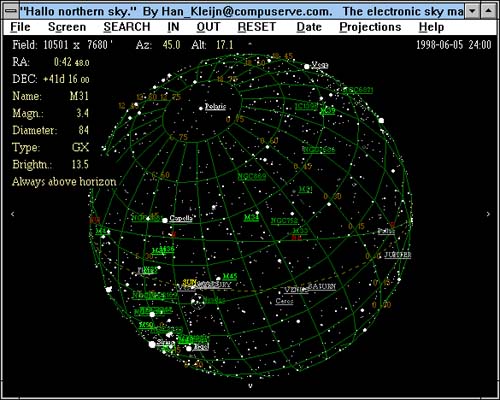
Task: Open the Projections menu
Action: point(370,27)
